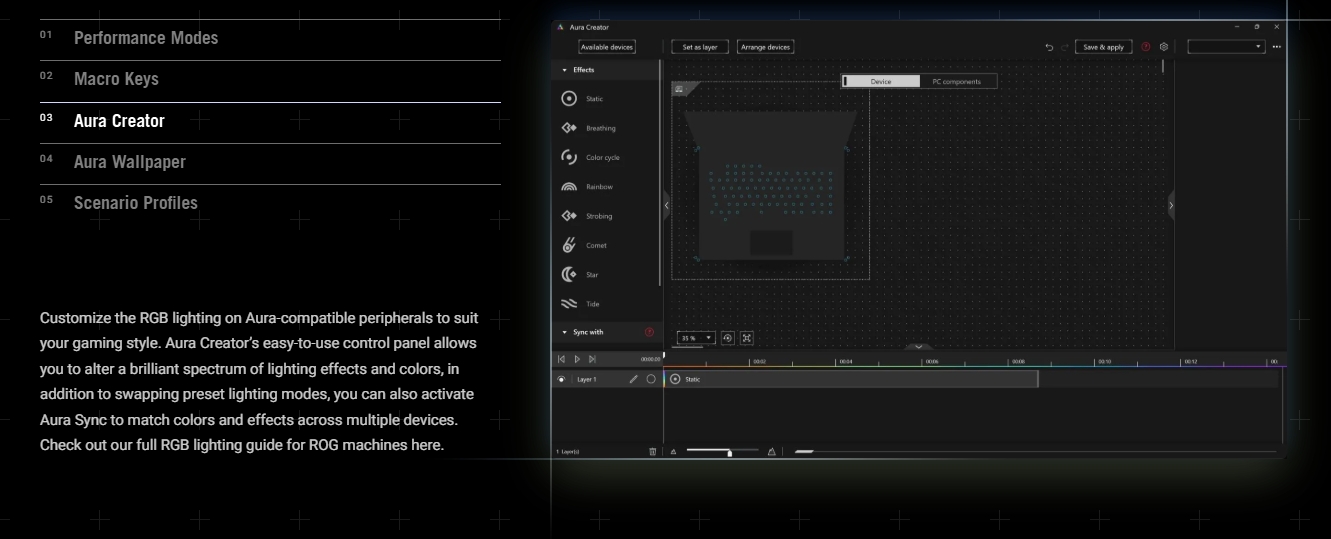Zoom in the timeline with the large triangle
Image resolution: width=1331 pixels, height=539 pixels.
coord(771,452)
